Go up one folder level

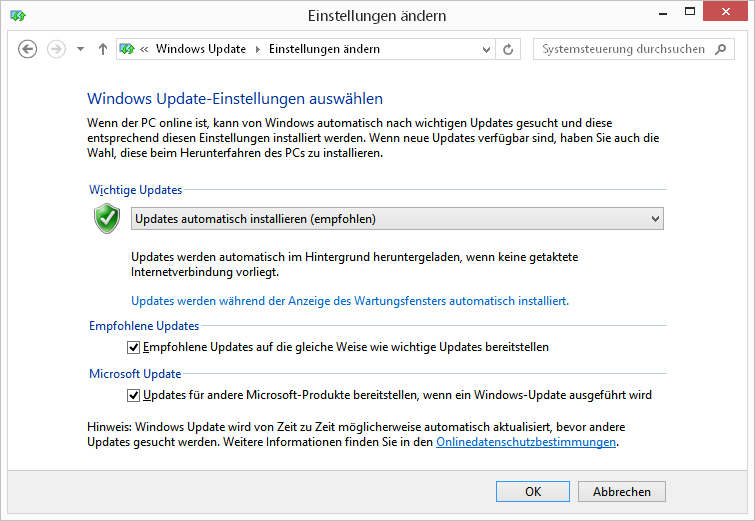tap(102, 49)
